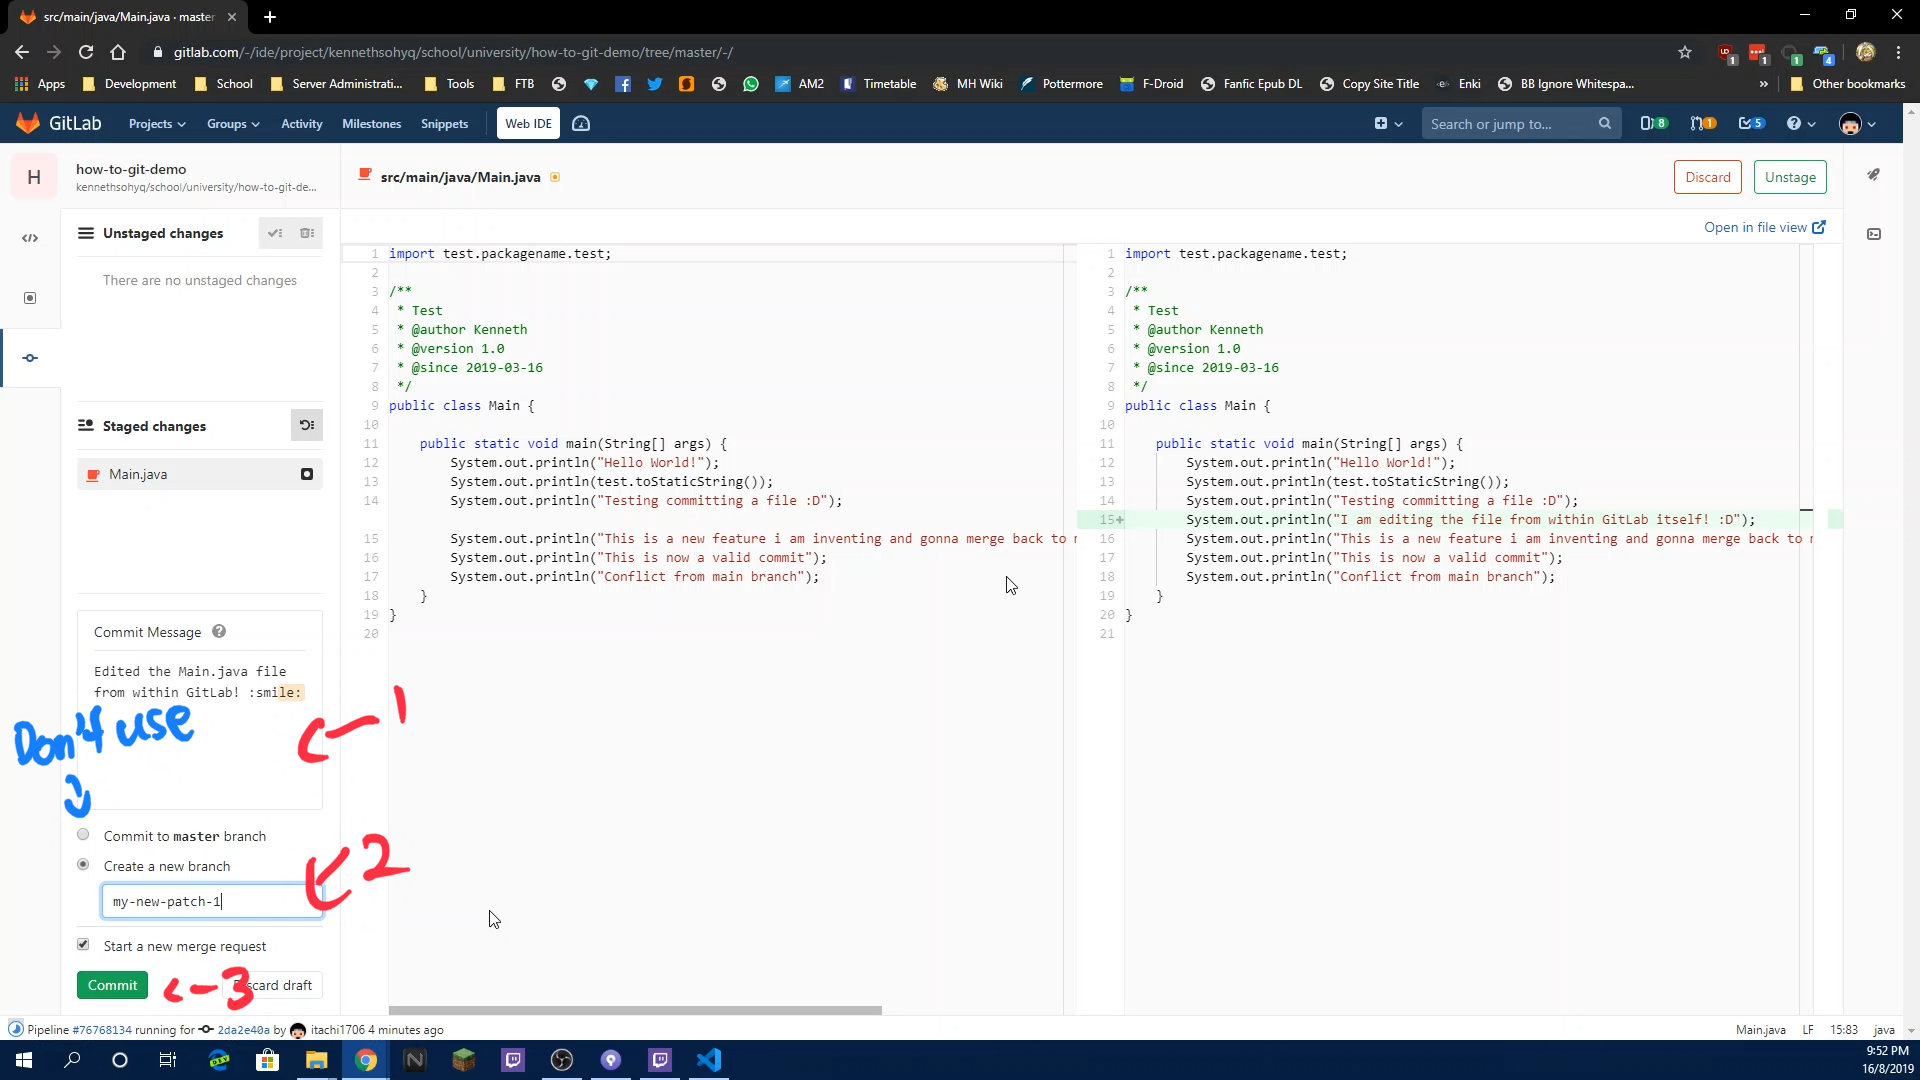The image size is (1920, 1080).
Task: Open the user avatar dropdown menu
Action: point(1856,123)
